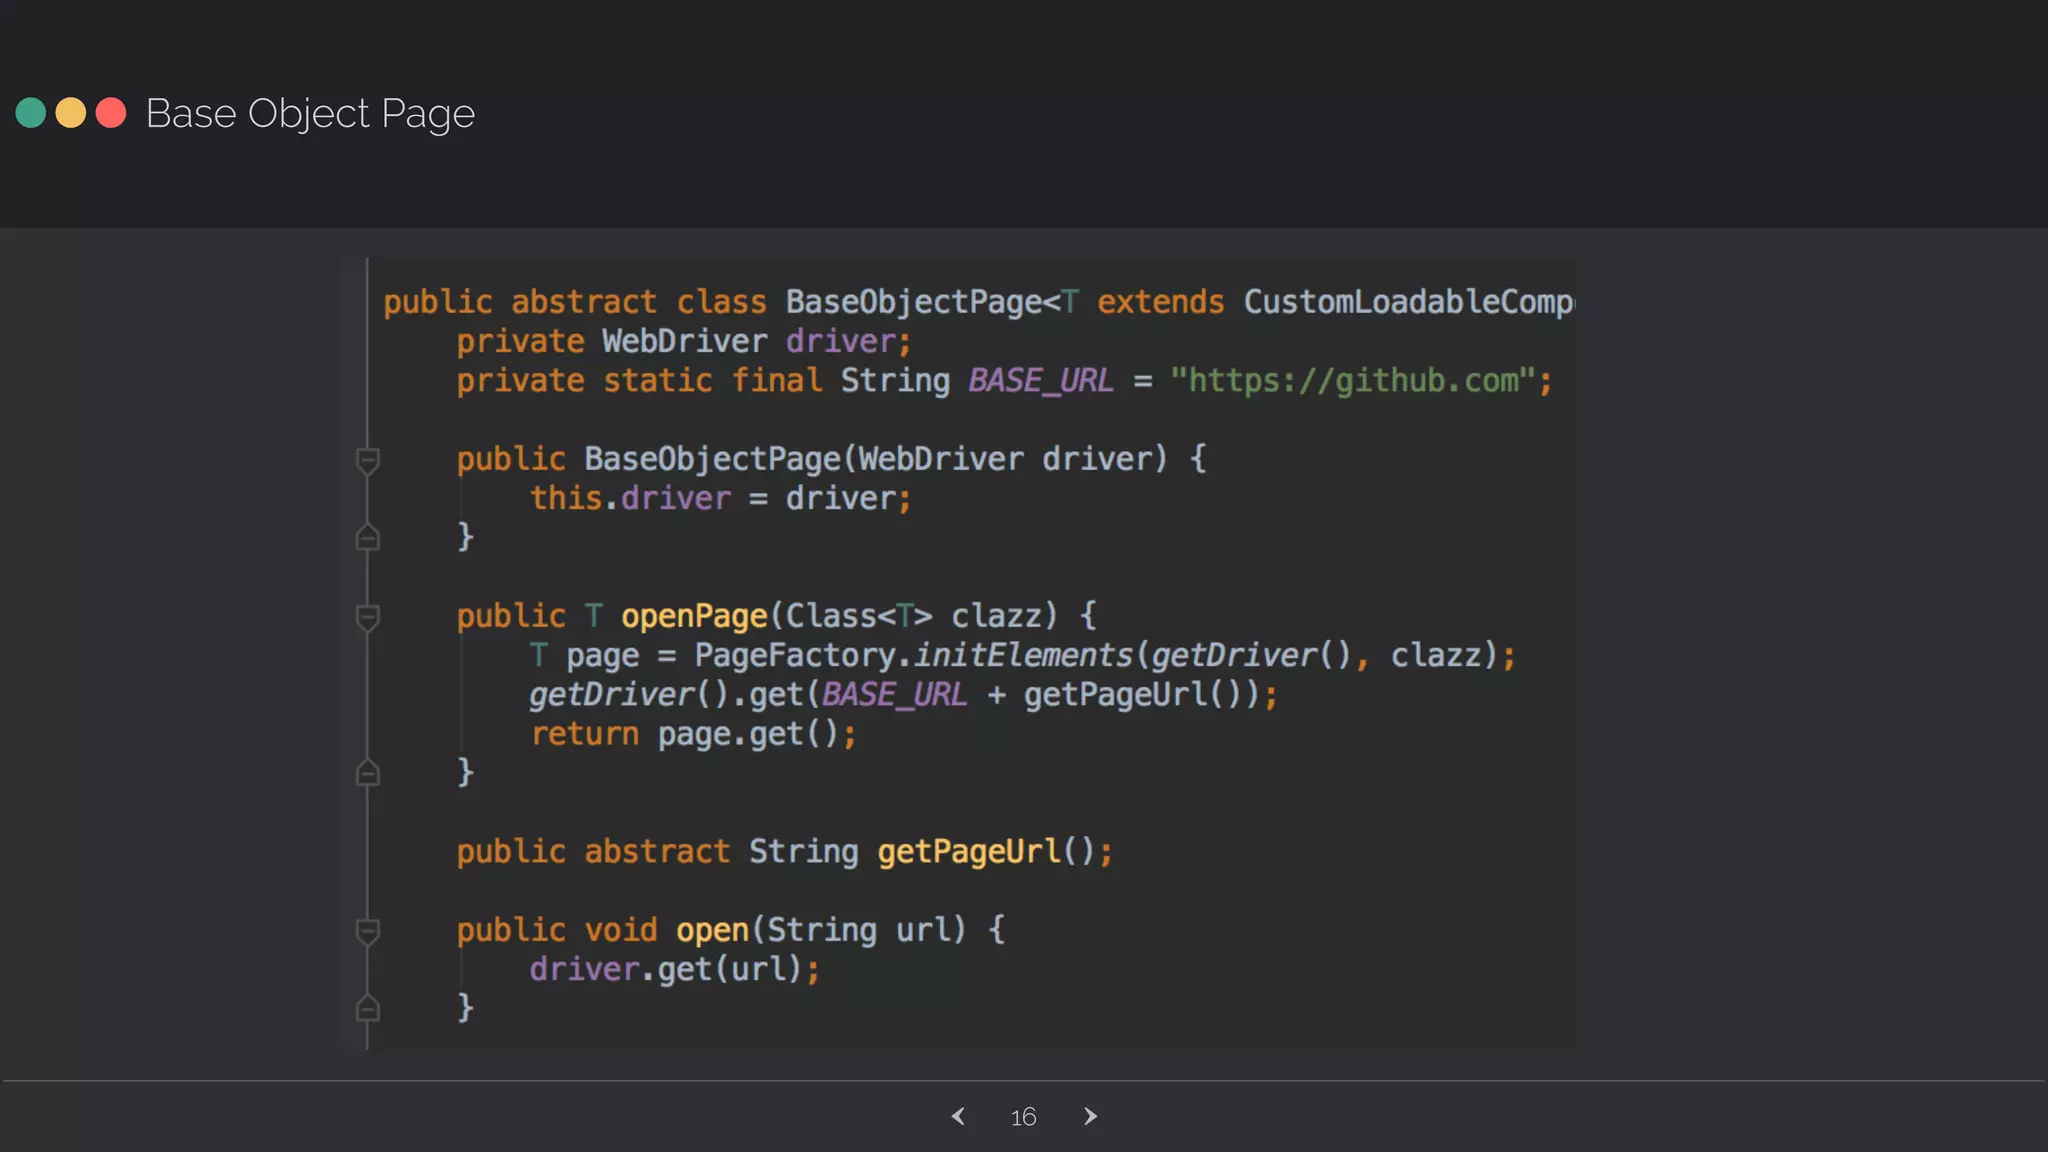Click the red dot in header
Image resolution: width=2048 pixels, height=1152 pixels.
click(x=111, y=113)
